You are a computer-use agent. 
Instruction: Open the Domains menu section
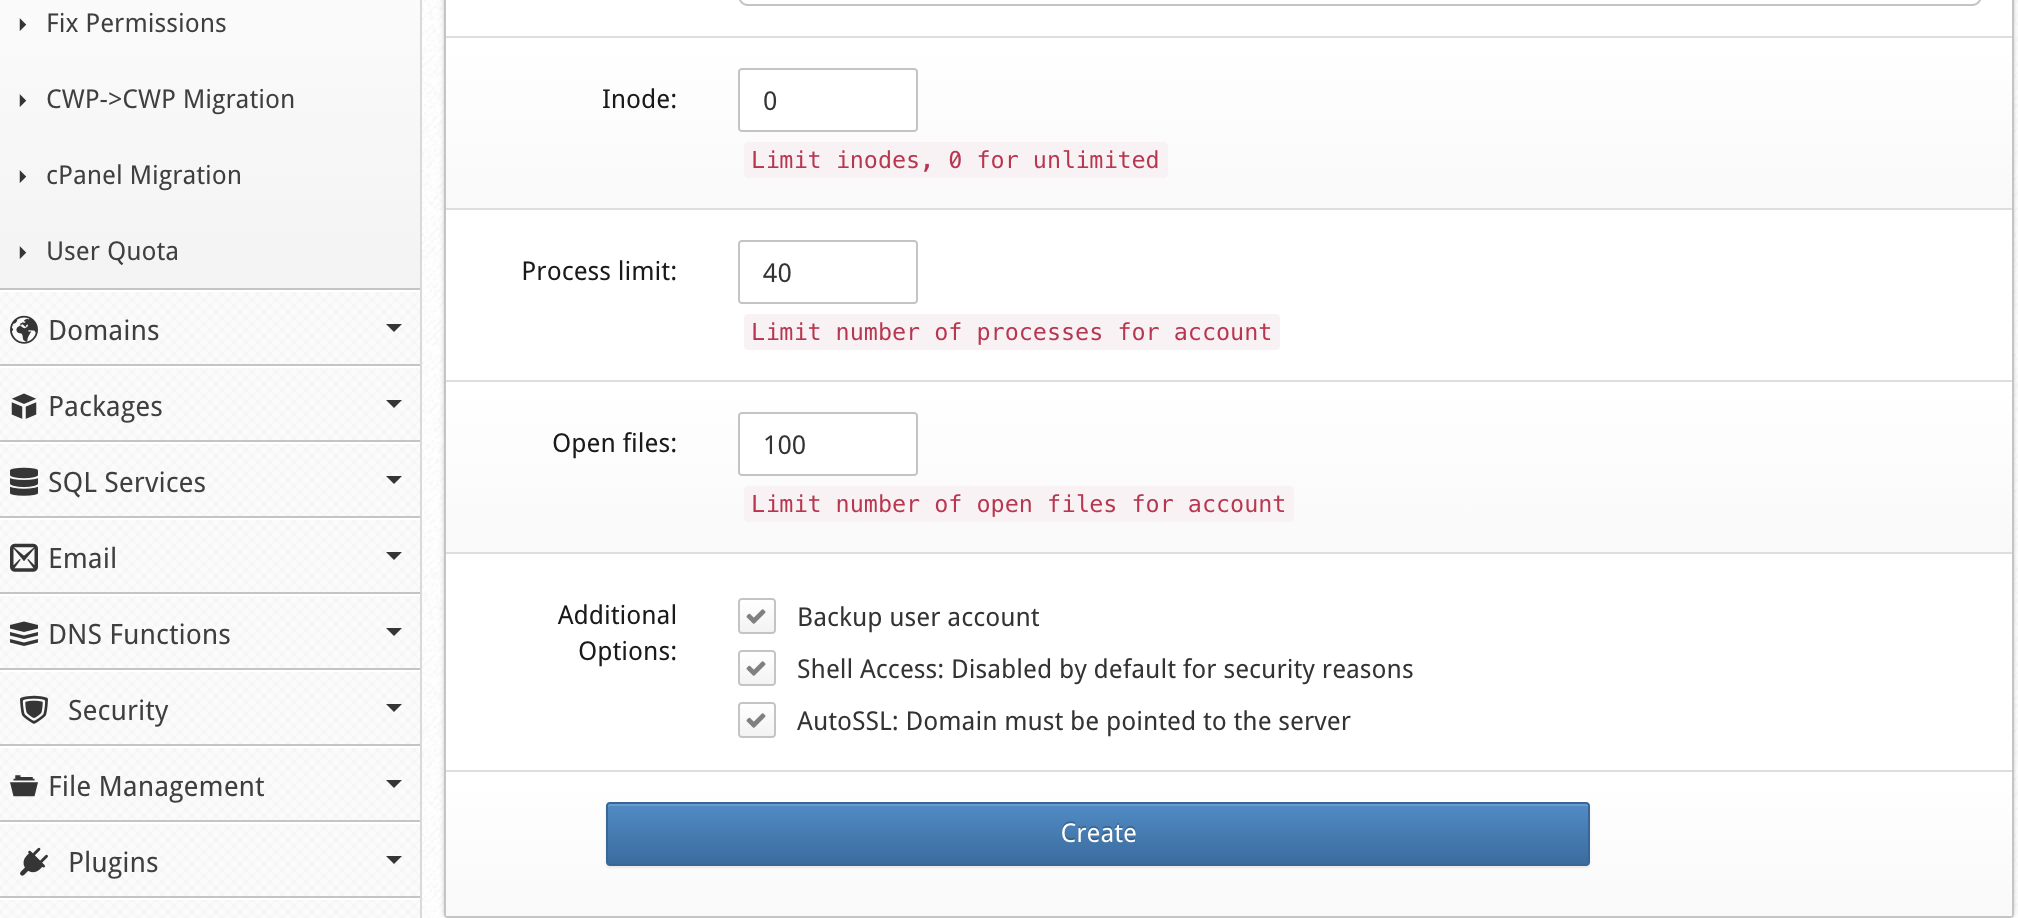point(210,329)
